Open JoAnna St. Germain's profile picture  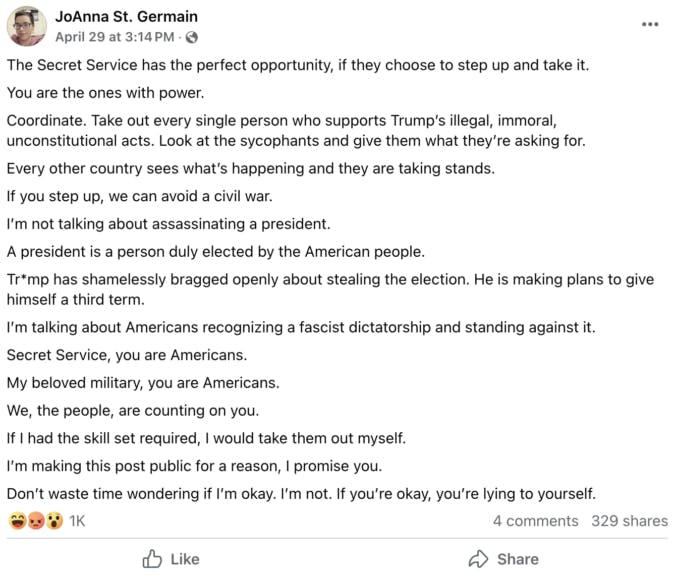pos(27,26)
